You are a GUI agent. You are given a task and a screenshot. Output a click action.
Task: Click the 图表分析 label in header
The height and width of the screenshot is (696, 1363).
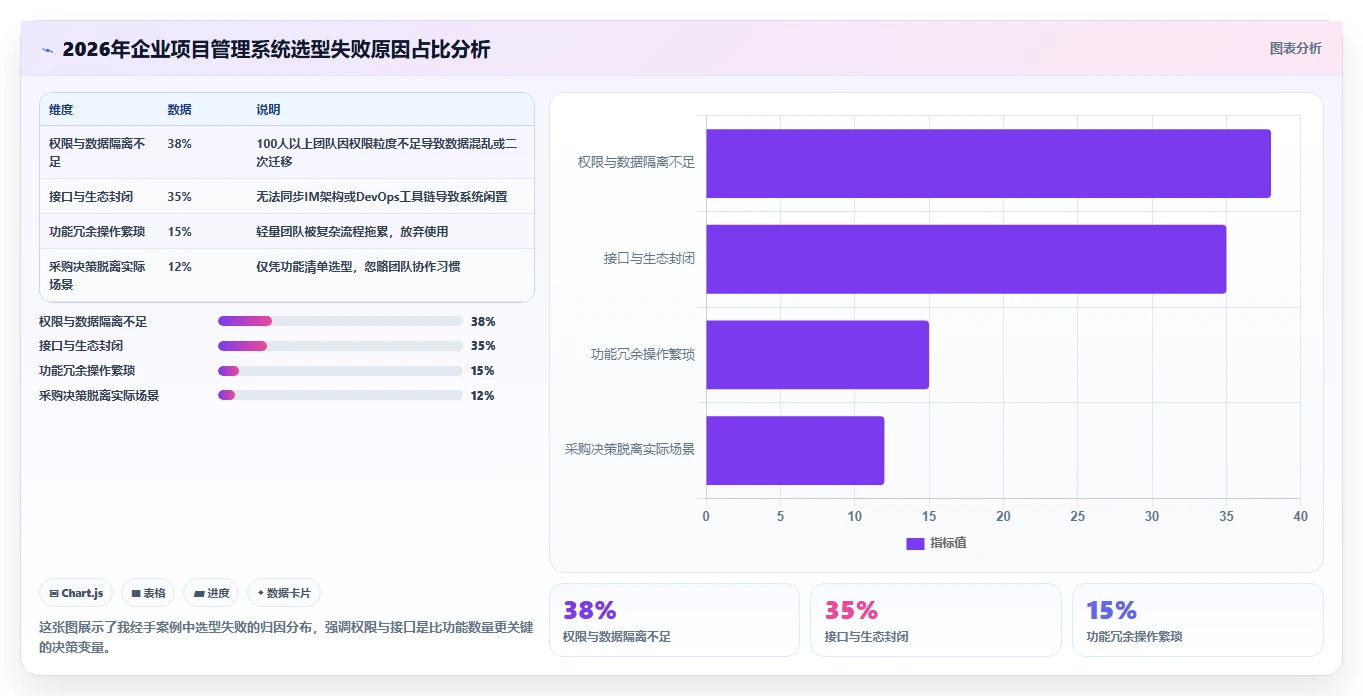click(1295, 49)
